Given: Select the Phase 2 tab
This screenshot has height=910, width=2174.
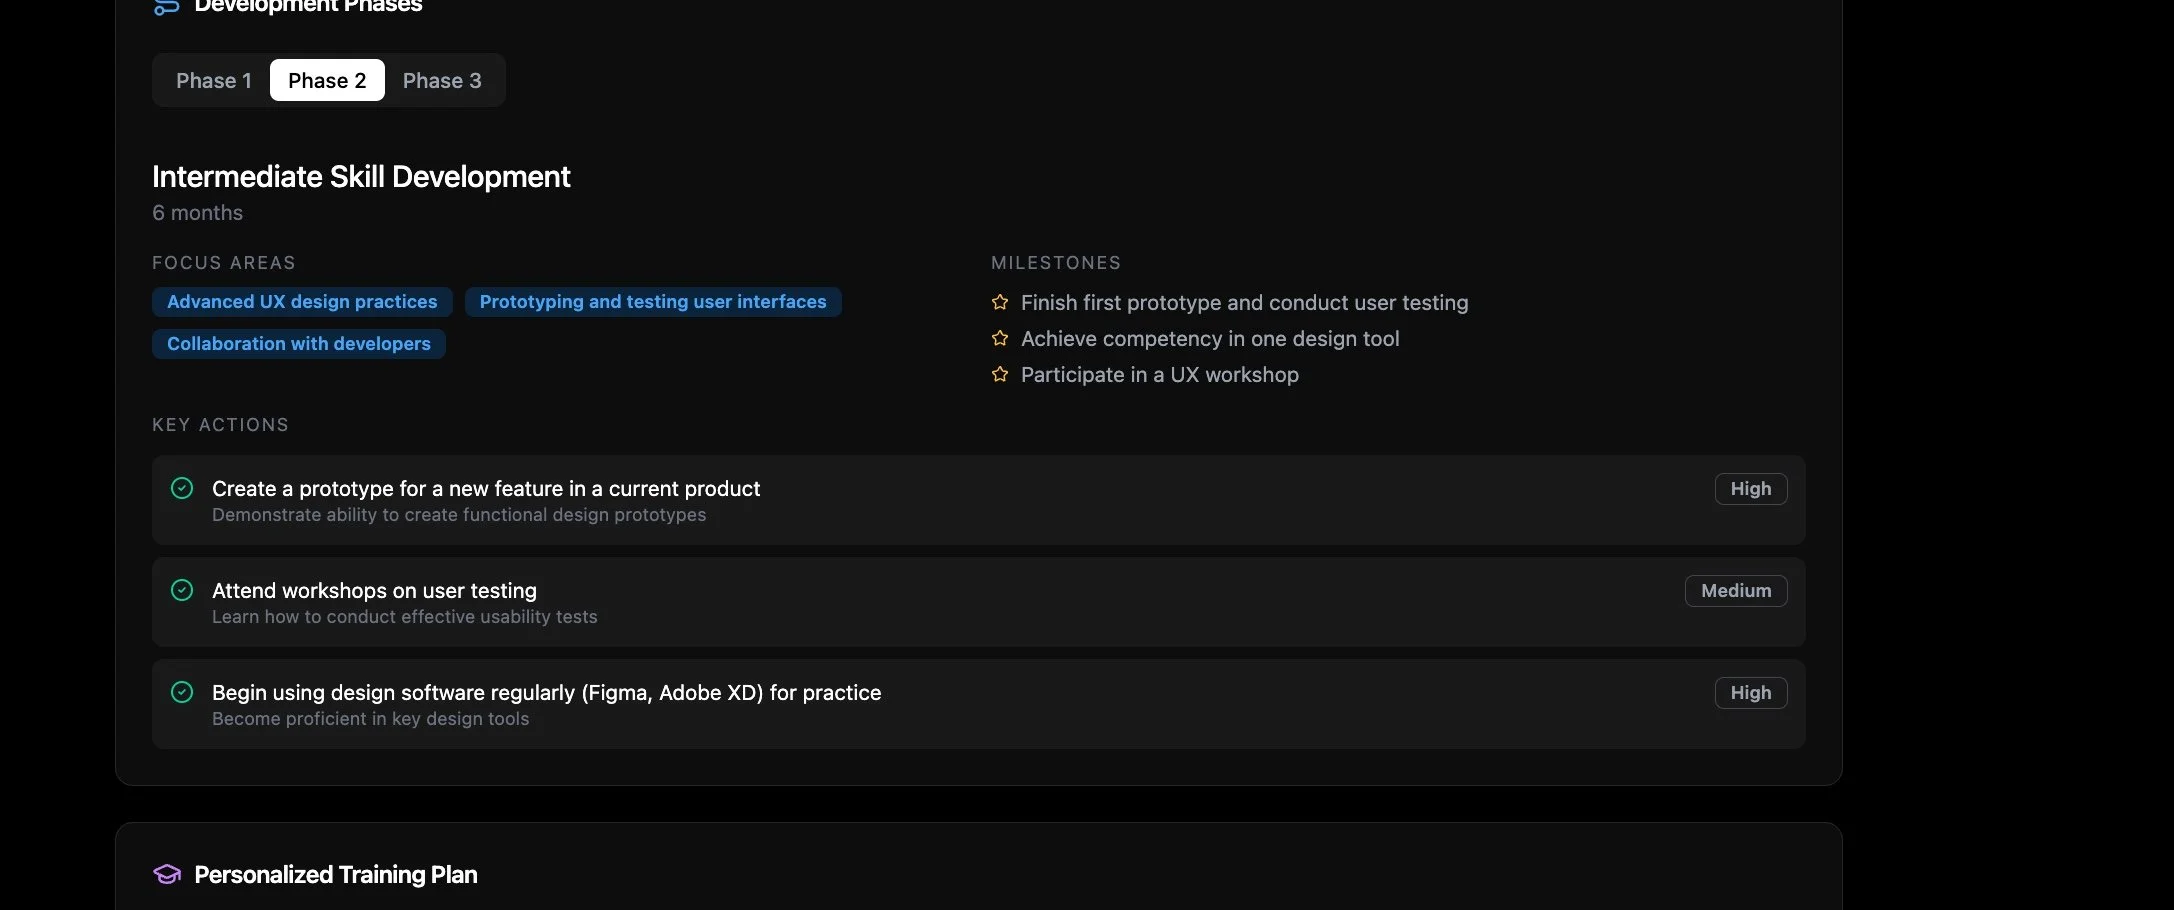Looking at the screenshot, I should [x=327, y=80].
